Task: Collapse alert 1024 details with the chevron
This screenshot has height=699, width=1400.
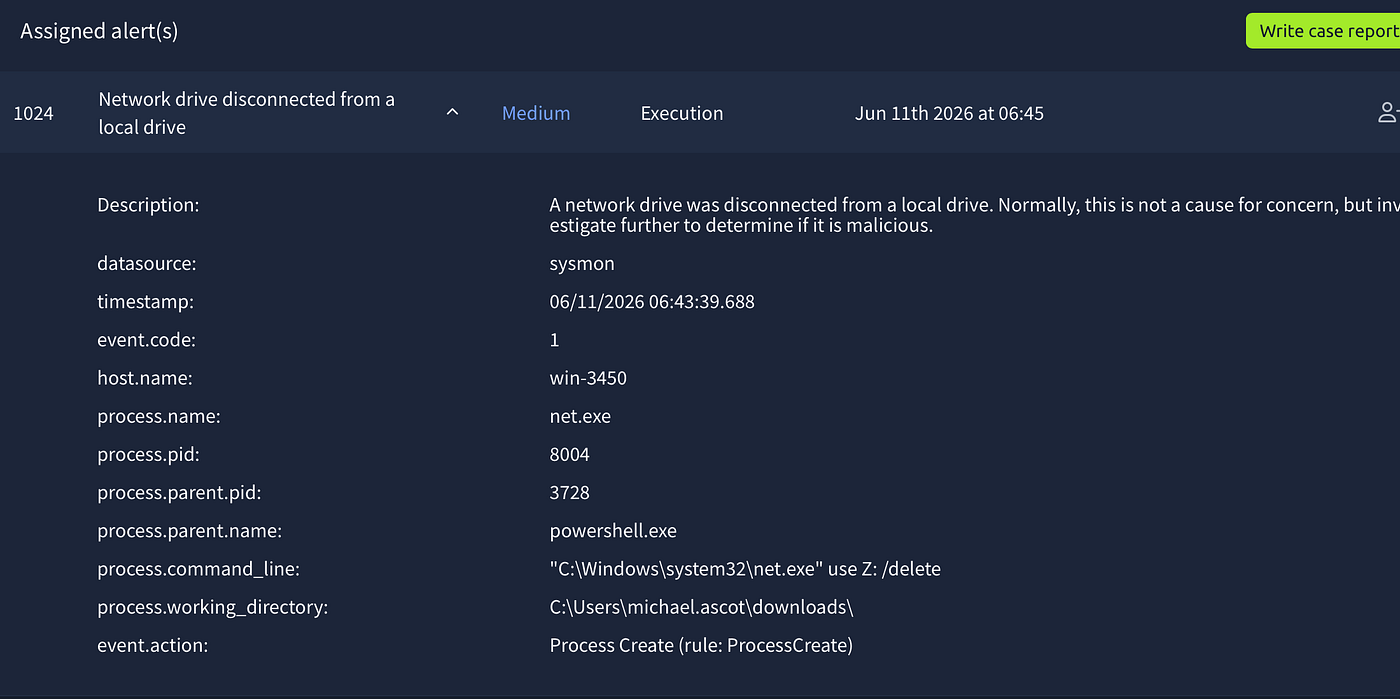Action: click(x=452, y=113)
